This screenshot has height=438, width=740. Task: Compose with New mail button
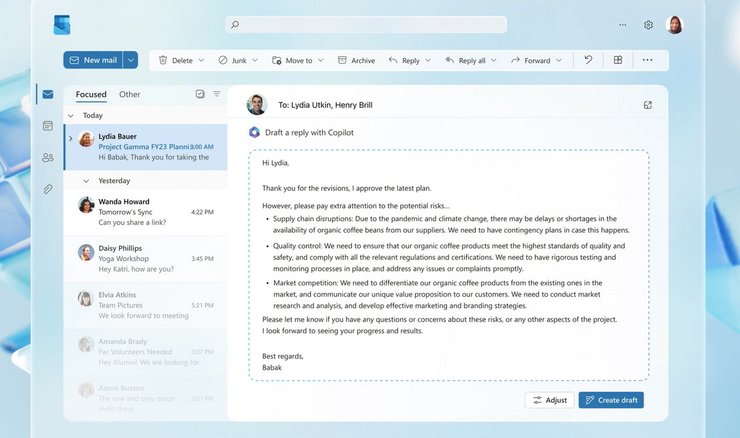pyautogui.click(x=93, y=60)
